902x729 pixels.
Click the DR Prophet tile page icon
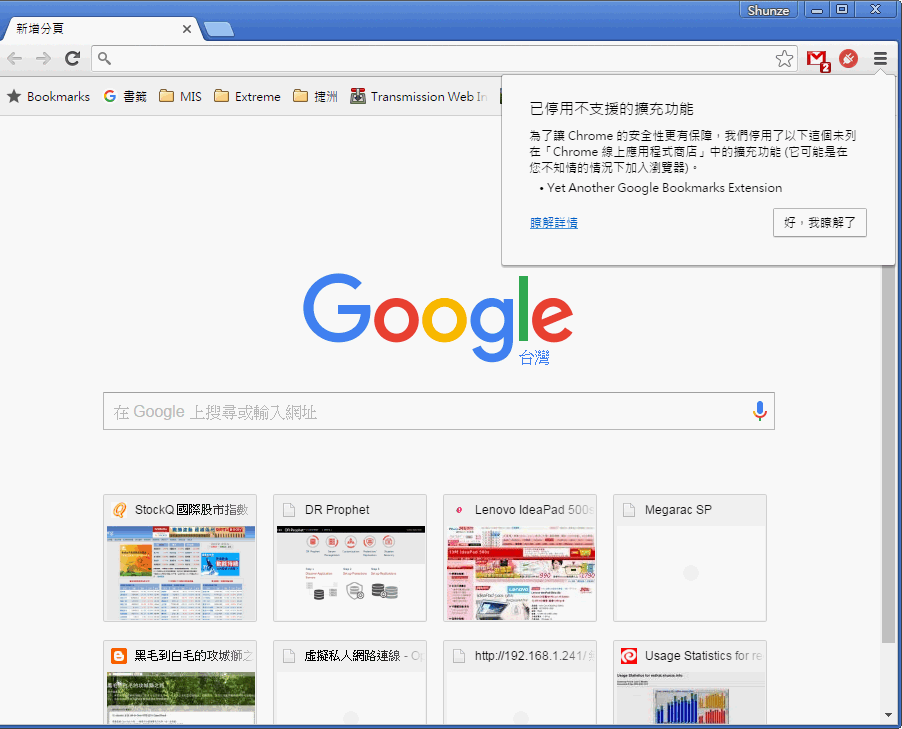click(x=289, y=510)
